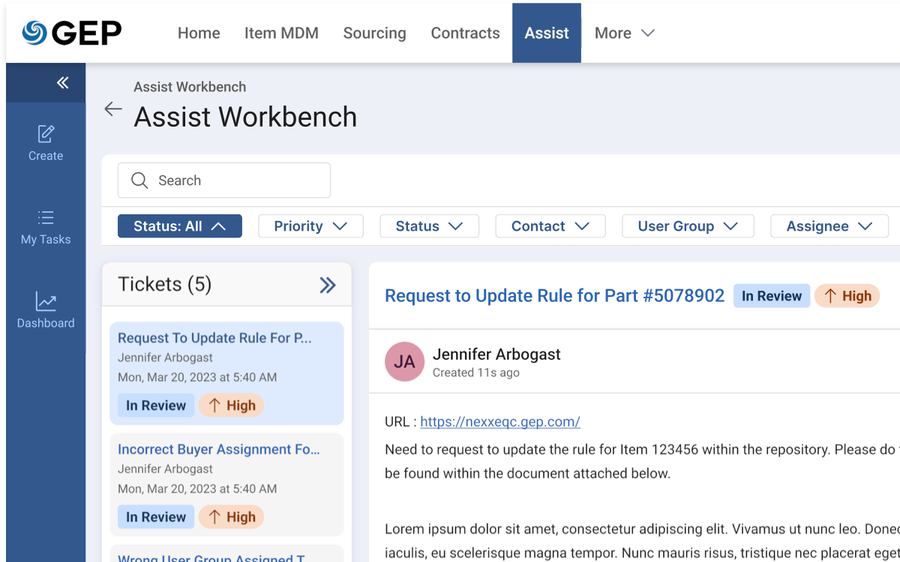Collapse the Status: All filter
Viewport: 900px width, 562px height.
(180, 226)
